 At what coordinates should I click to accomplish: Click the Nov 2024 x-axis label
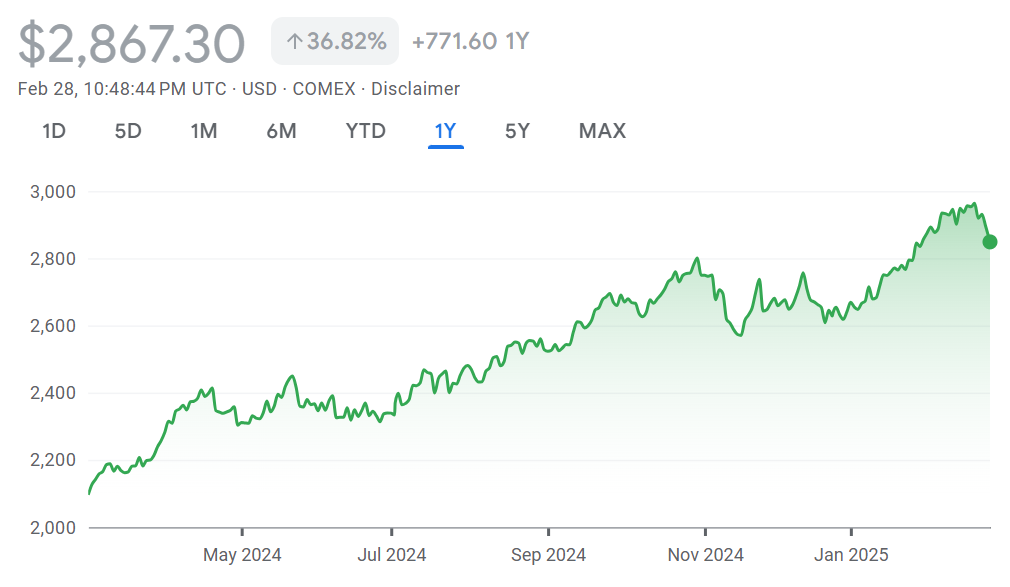pos(705,555)
